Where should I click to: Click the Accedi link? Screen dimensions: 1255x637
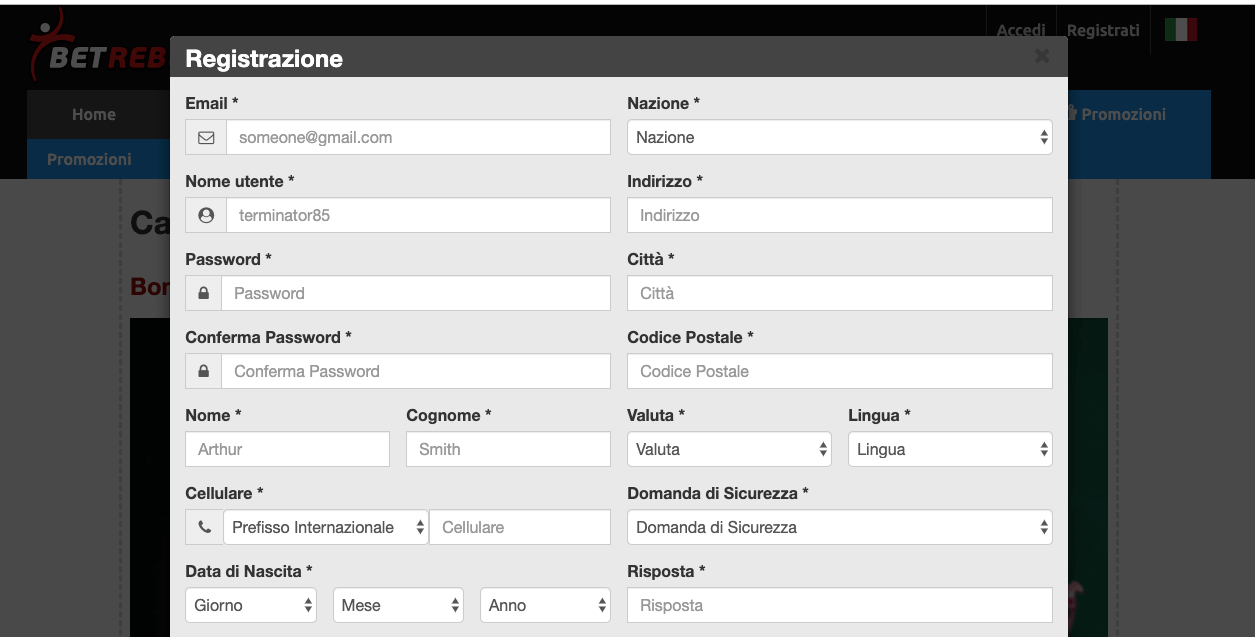[x=1021, y=30]
